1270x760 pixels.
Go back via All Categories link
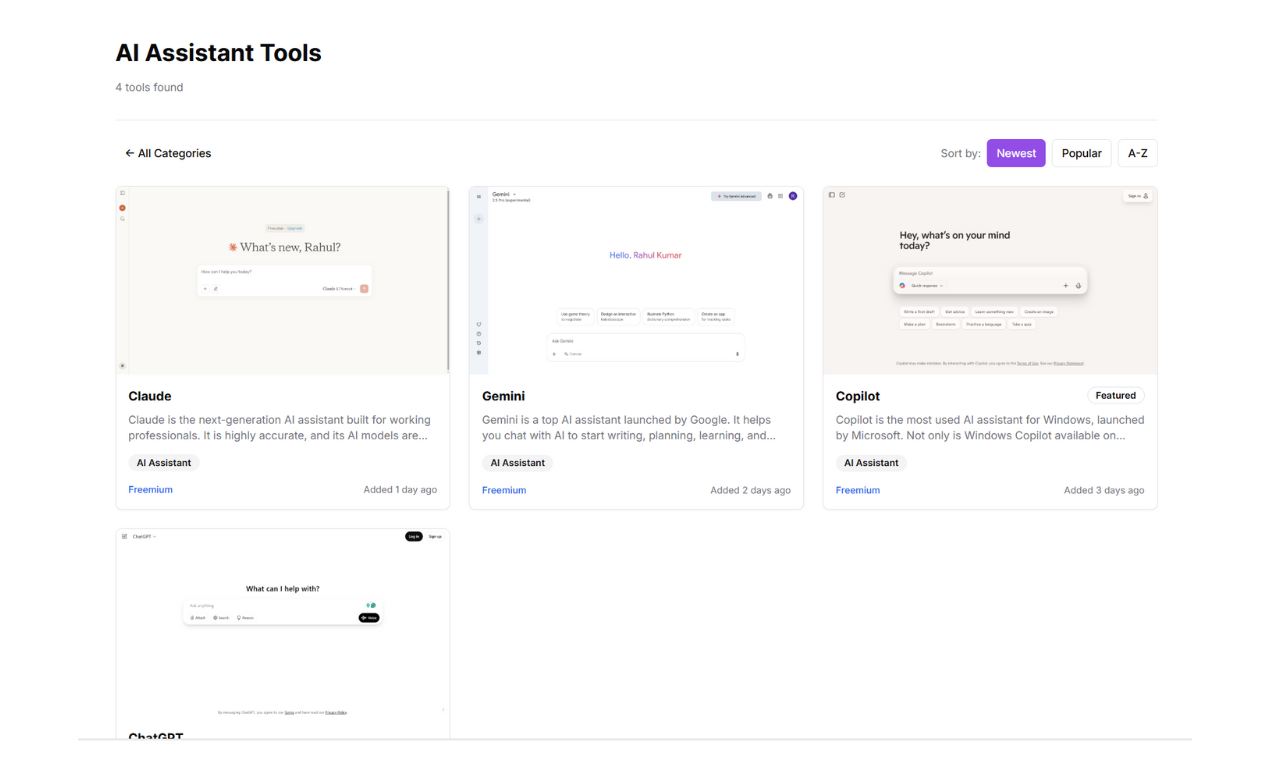click(168, 153)
